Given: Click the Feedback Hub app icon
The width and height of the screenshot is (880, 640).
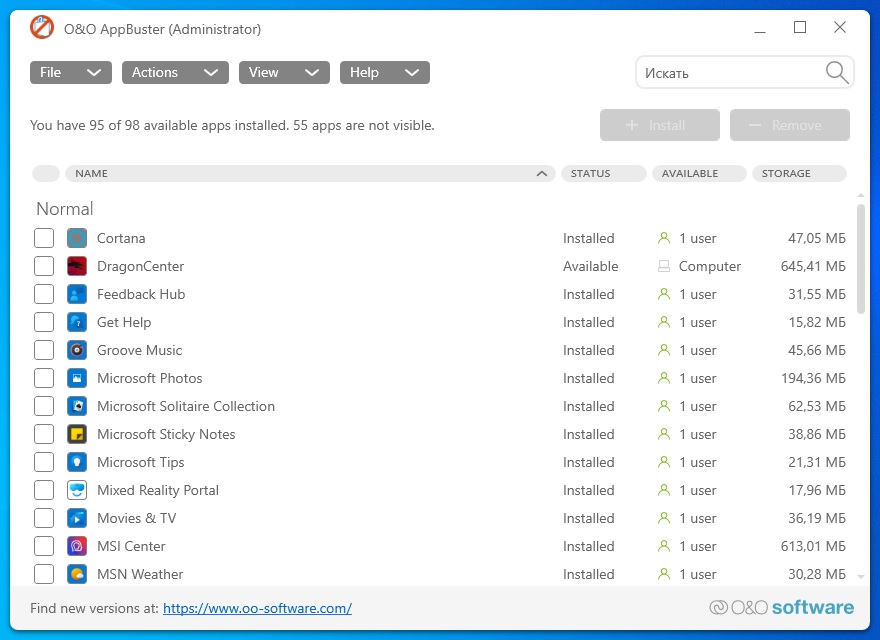Looking at the screenshot, I should 77,294.
